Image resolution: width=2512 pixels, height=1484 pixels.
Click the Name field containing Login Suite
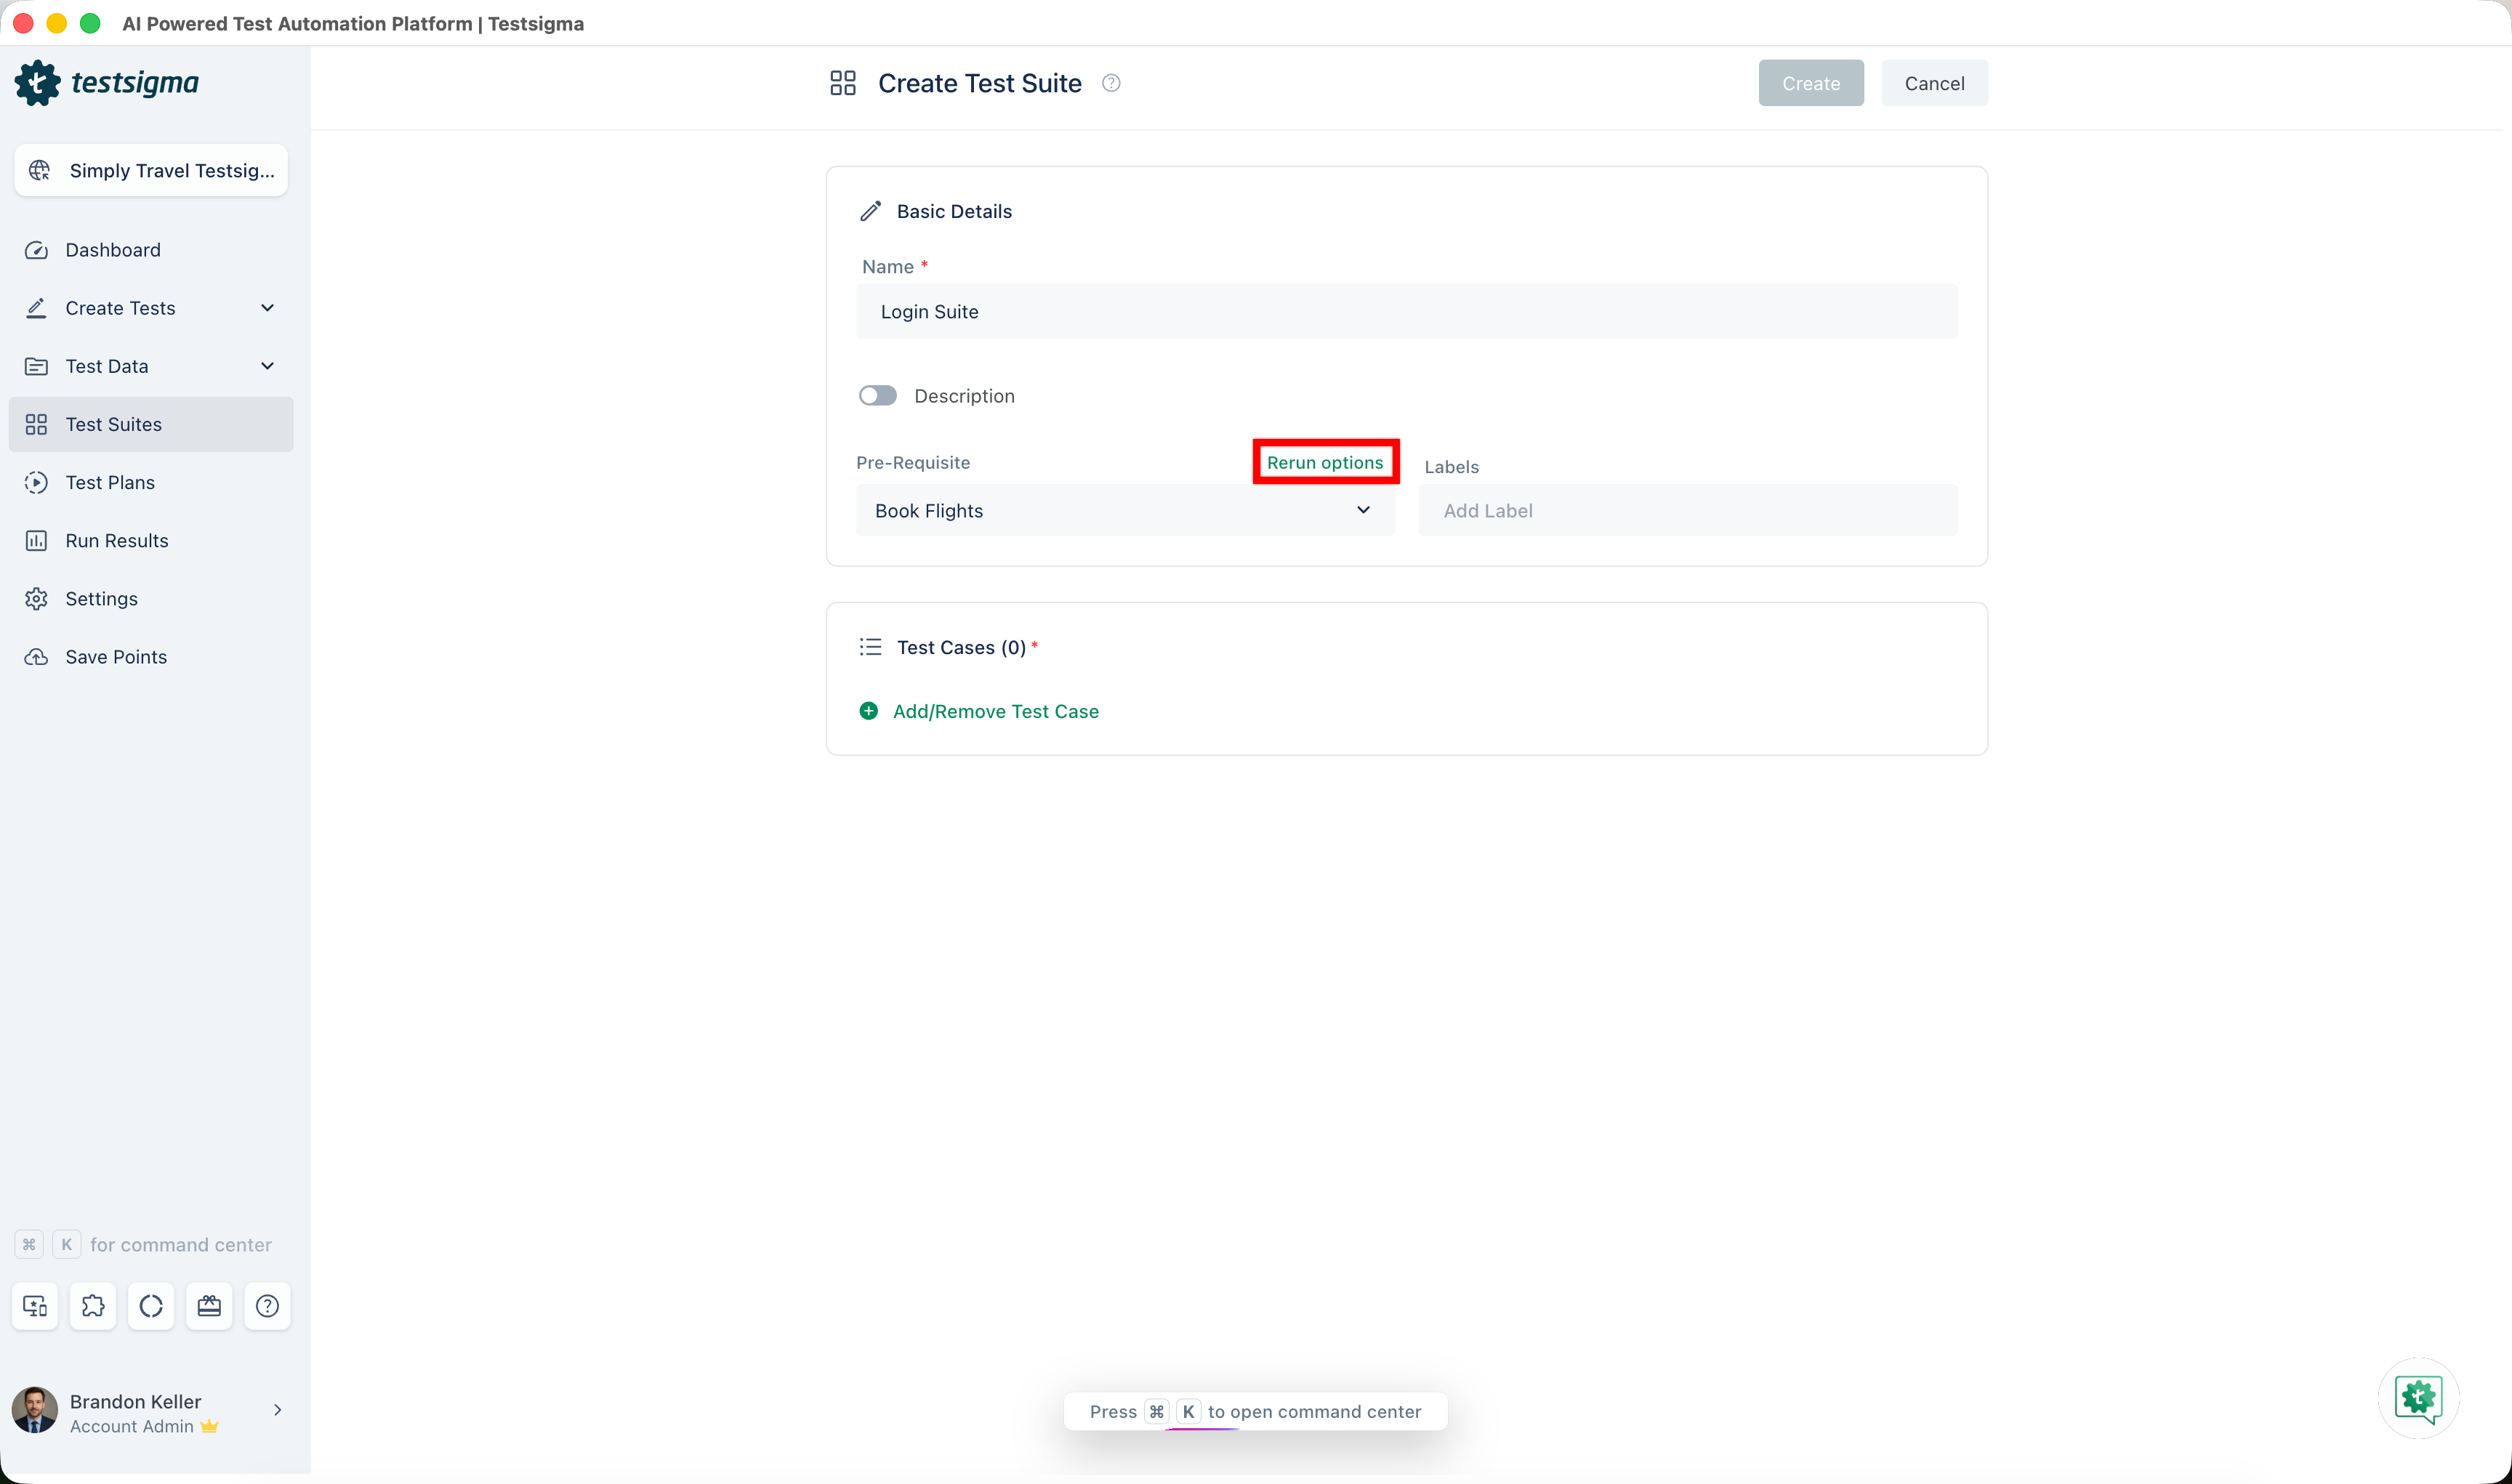point(1406,311)
